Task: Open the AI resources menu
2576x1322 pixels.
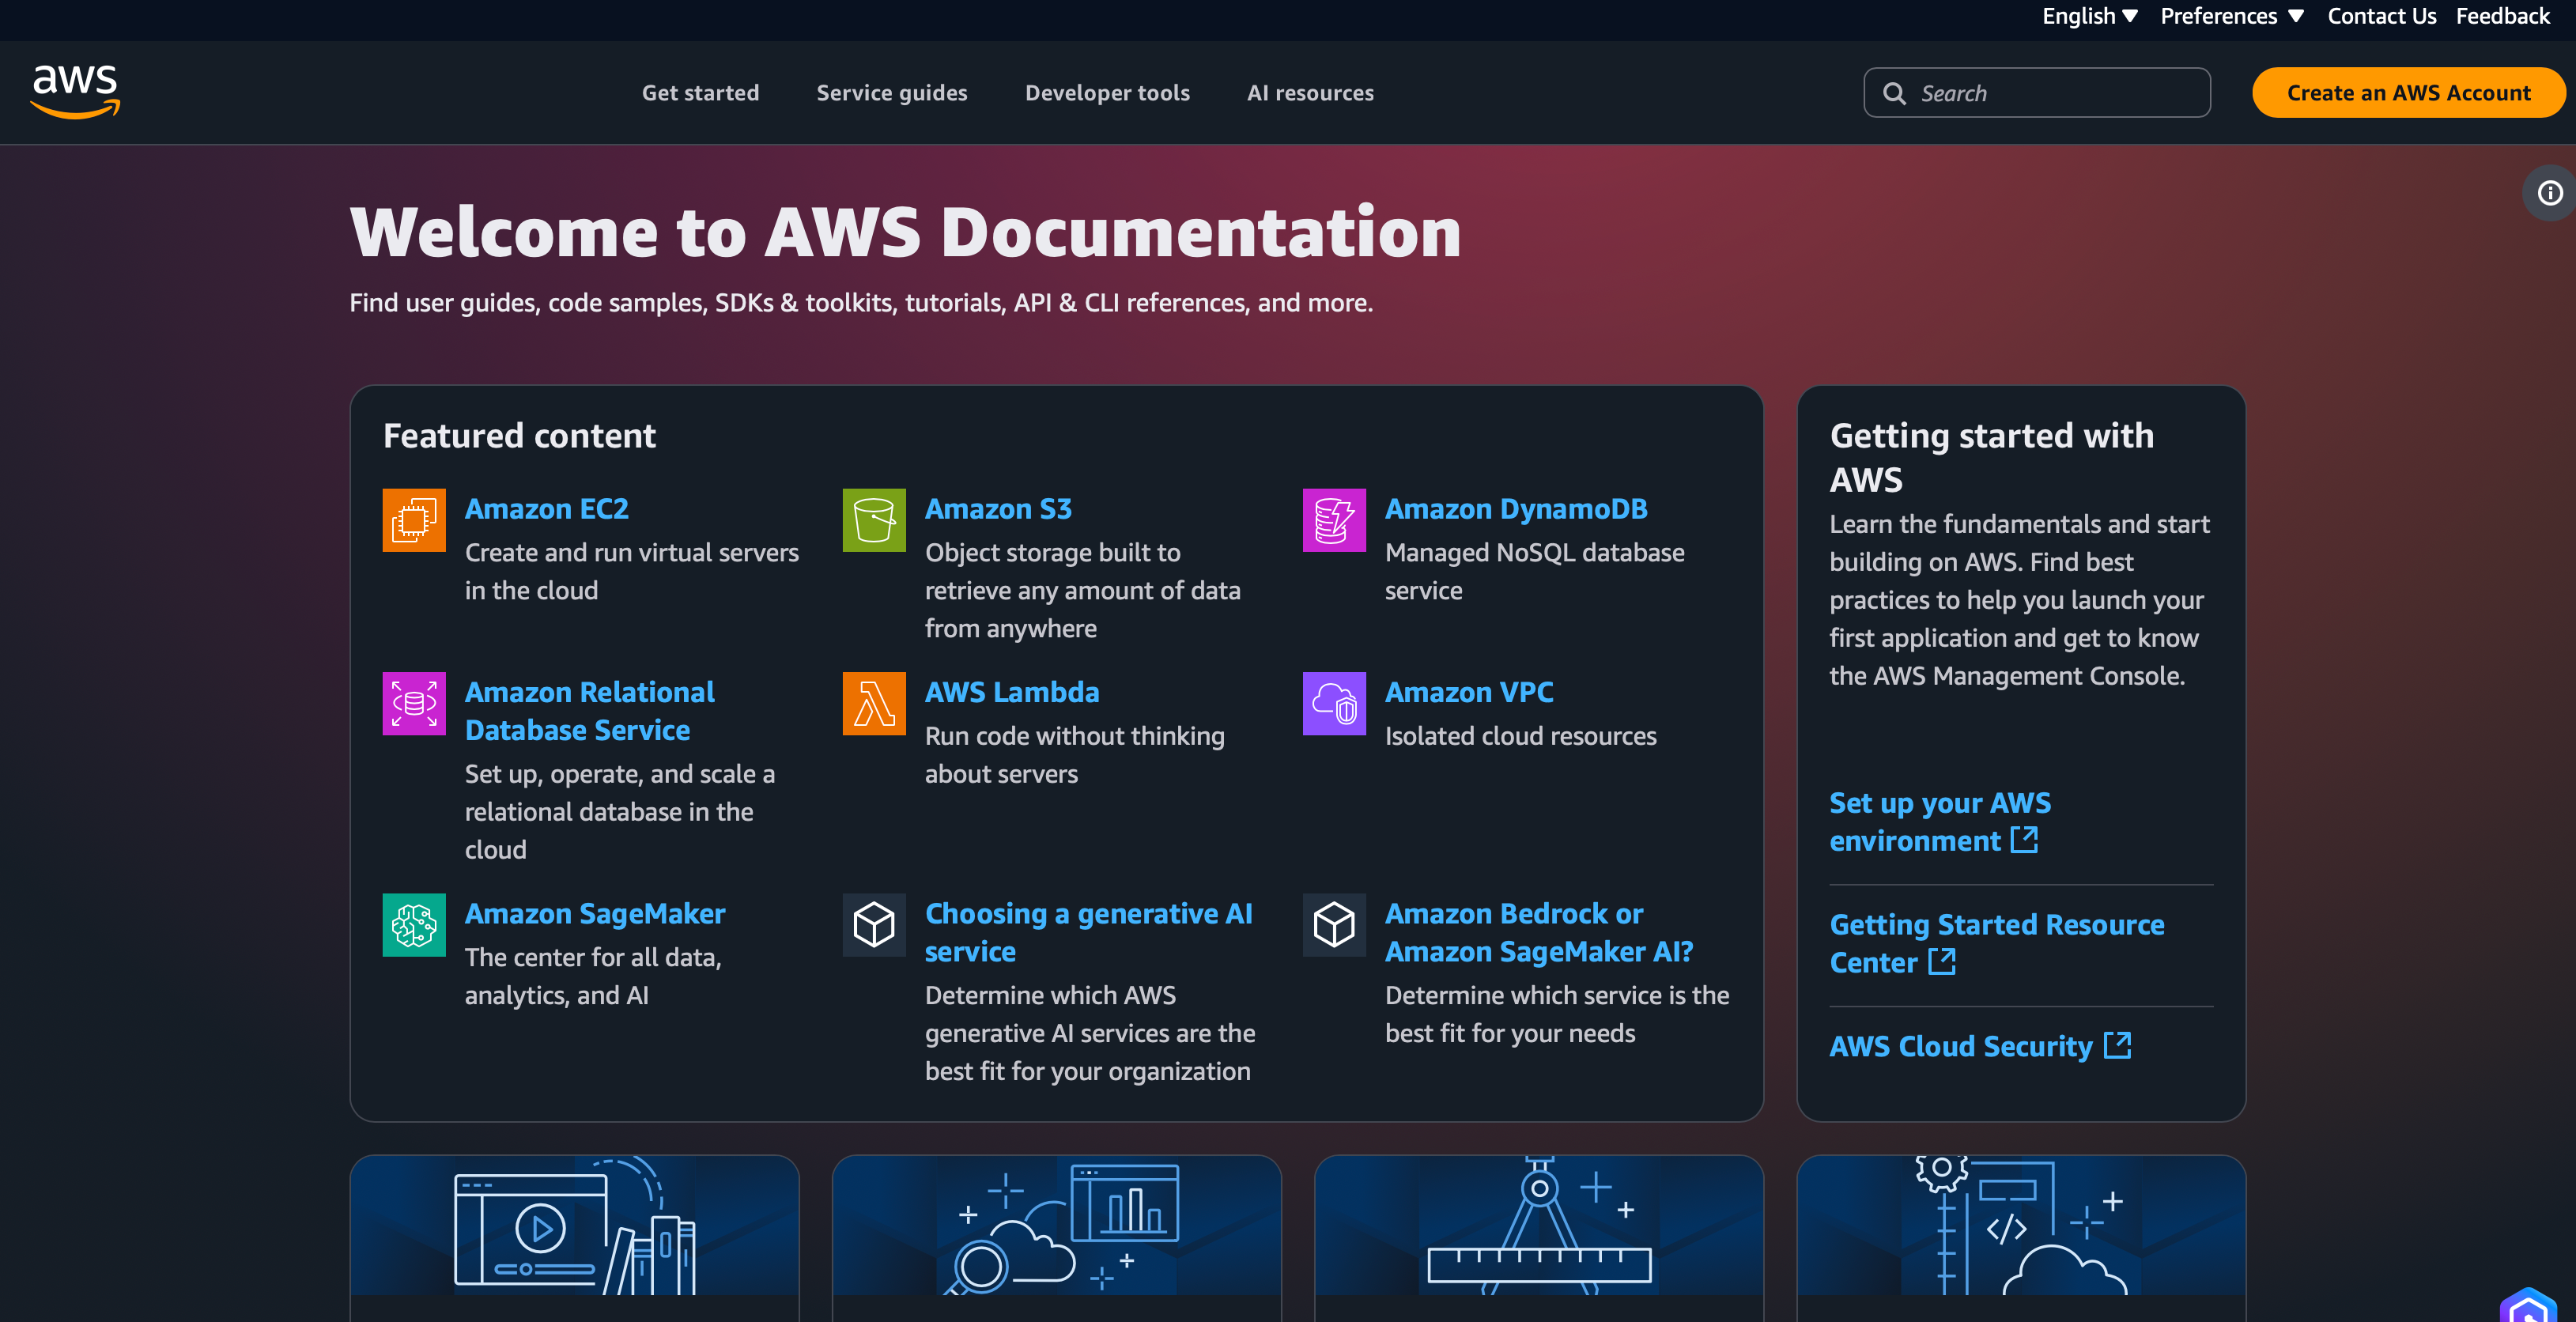Action: 1310,93
